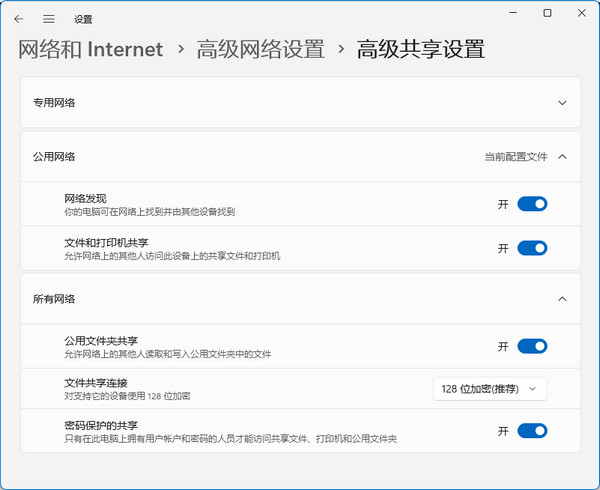Click description 允许网络上的其他人访问此设备上的共享文件和打印机
The width and height of the screenshot is (600, 490).
172,256
